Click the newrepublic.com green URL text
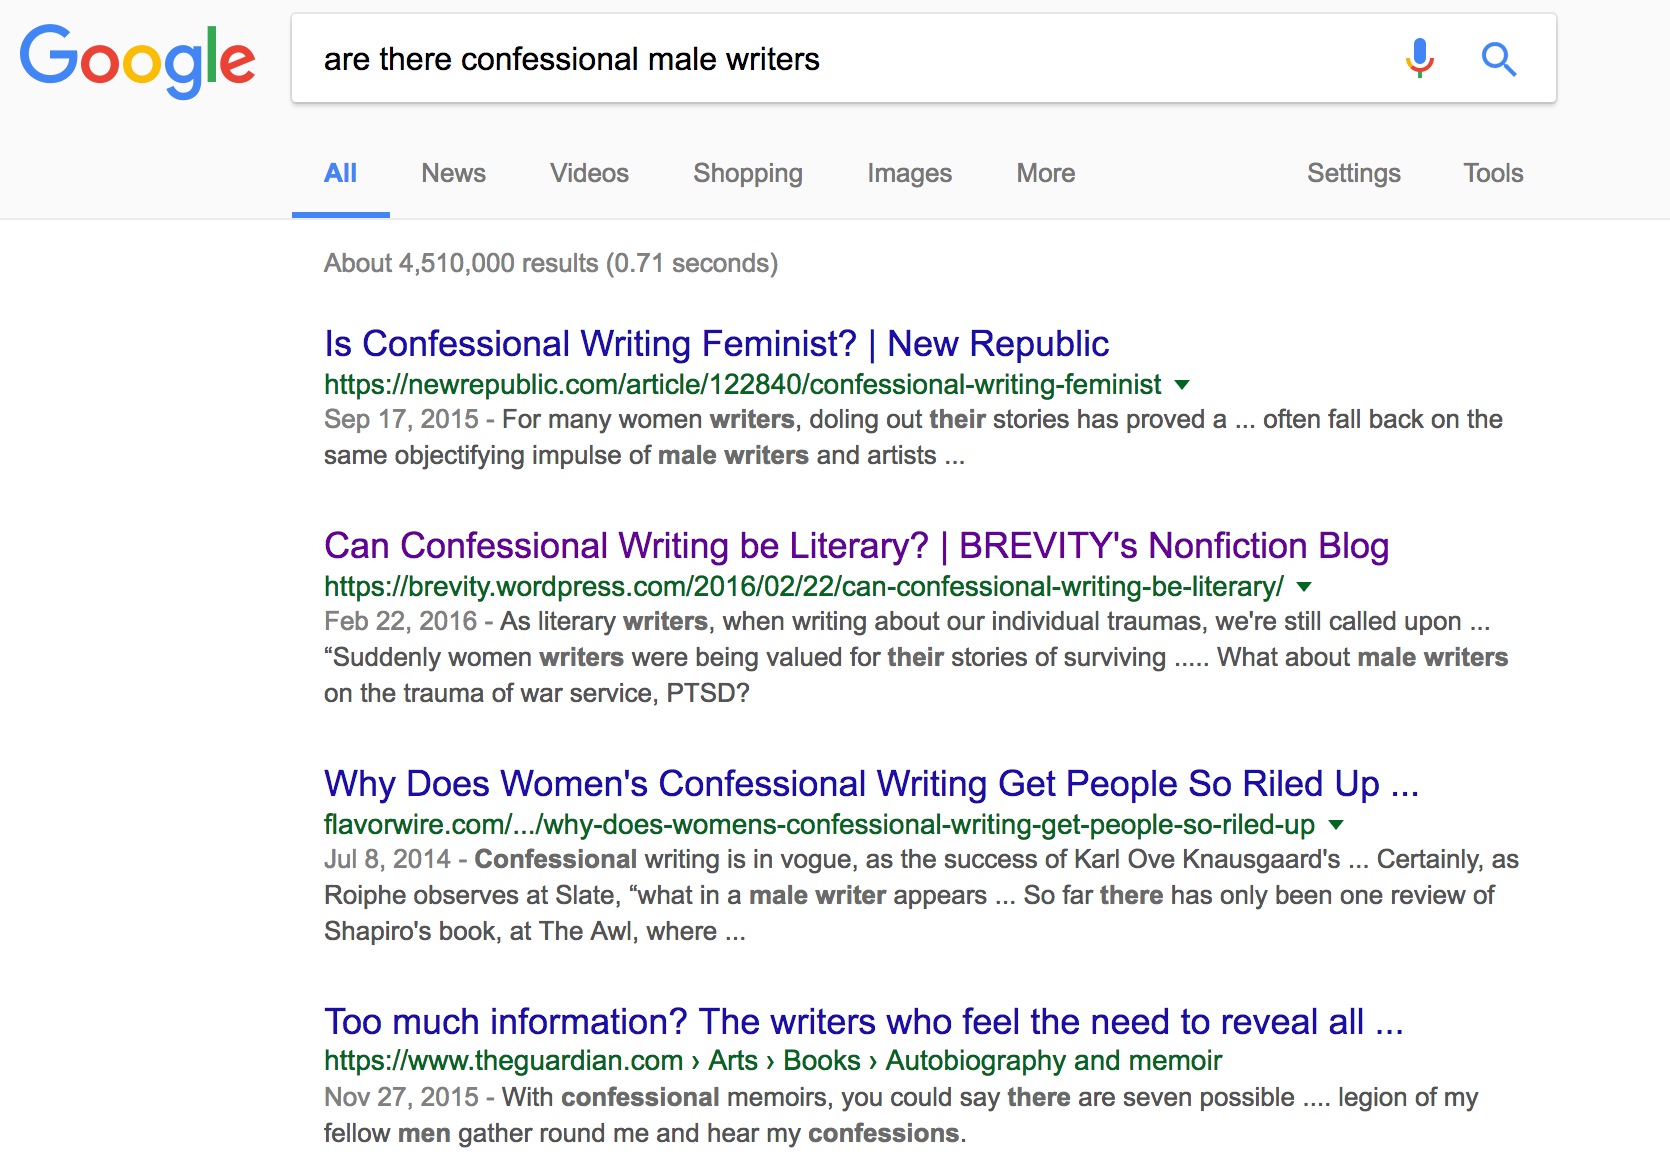The width and height of the screenshot is (1670, 1172). (x=742, y=385)
